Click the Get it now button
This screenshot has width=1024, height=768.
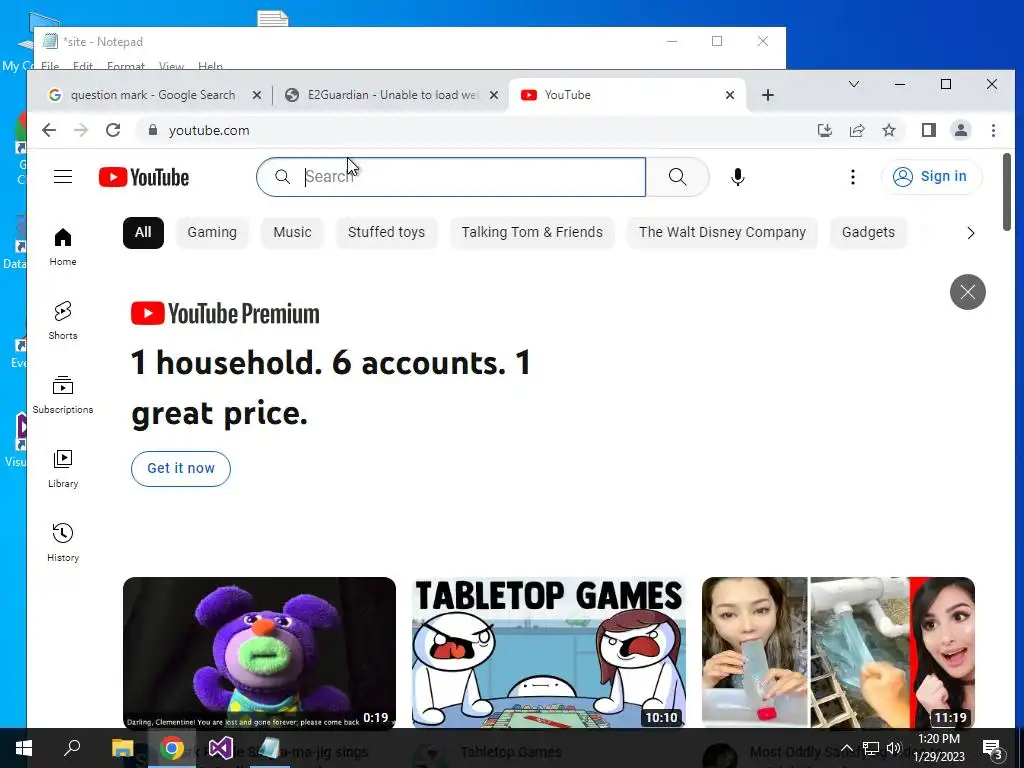(x=181, y=468)
